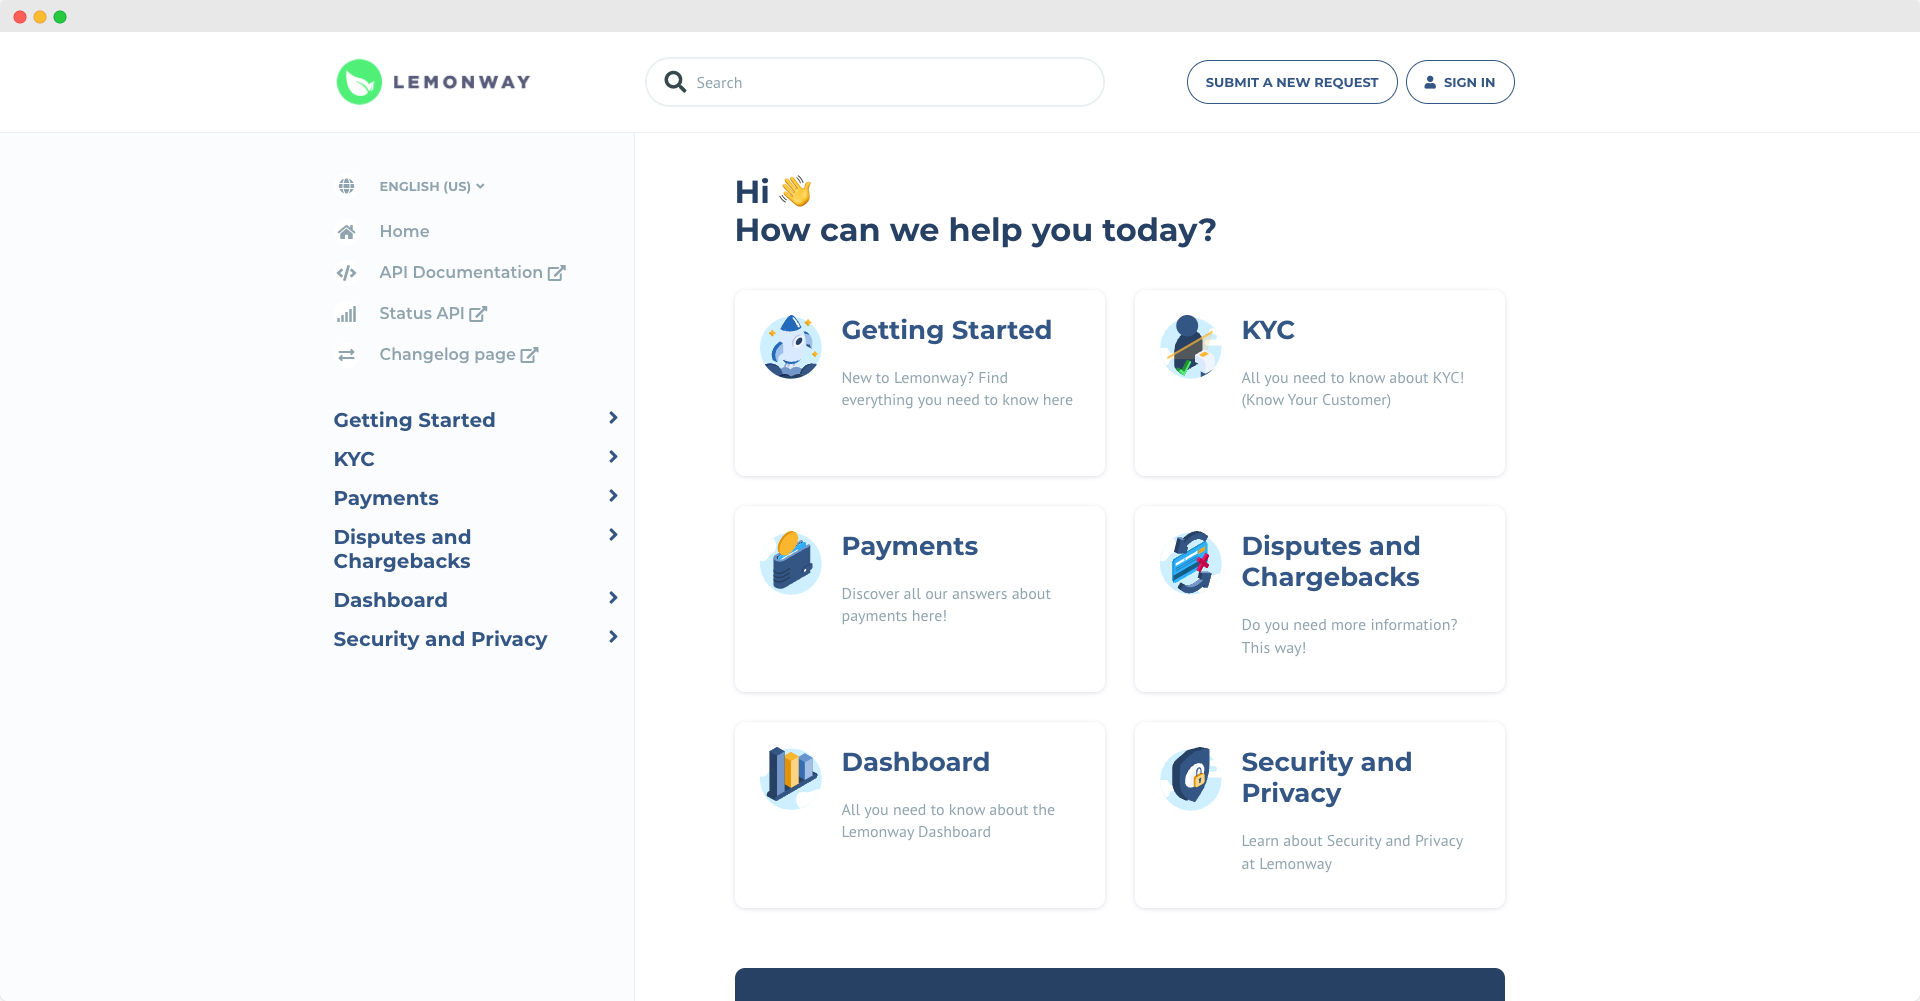This screenshot has height=1001, width=1920.
Task: Click 'Discover all our answers about payments' text
Action: [x=946, y=605]
